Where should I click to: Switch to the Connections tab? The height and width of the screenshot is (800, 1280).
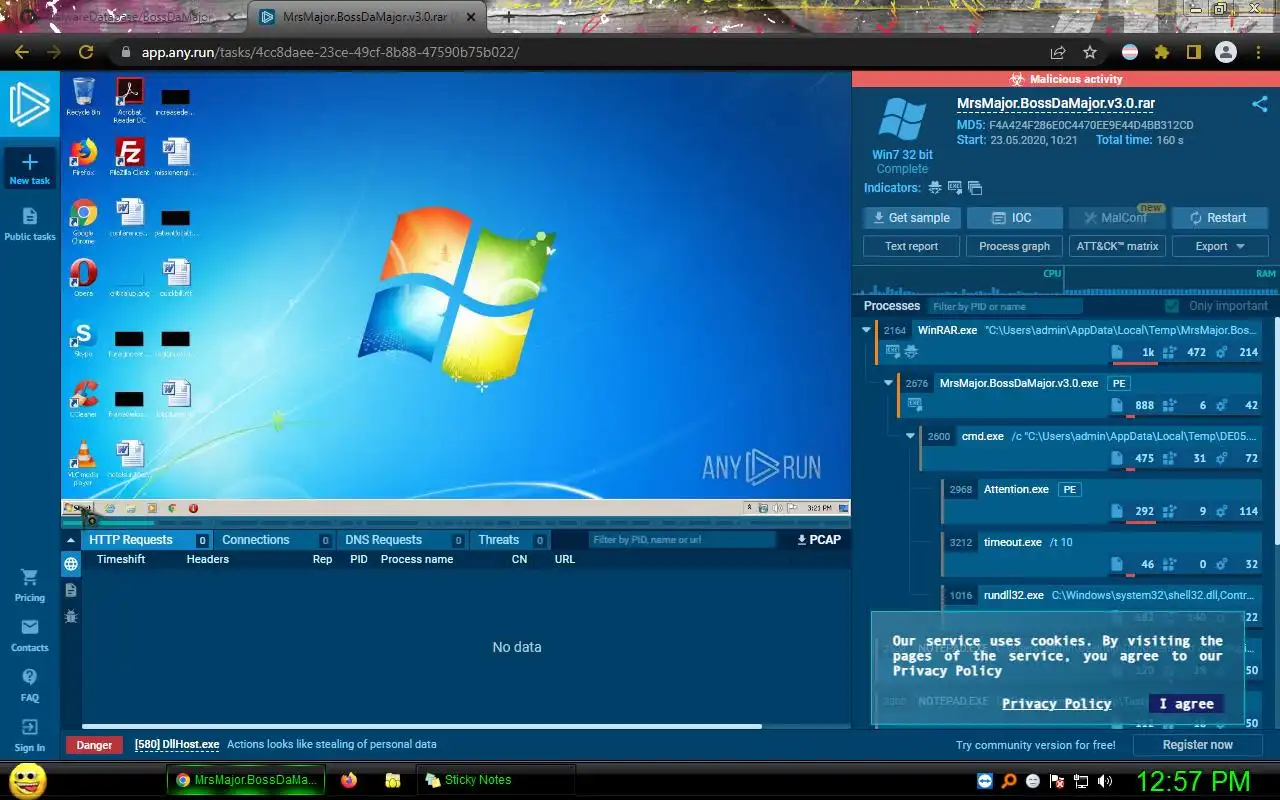[275, 540]
